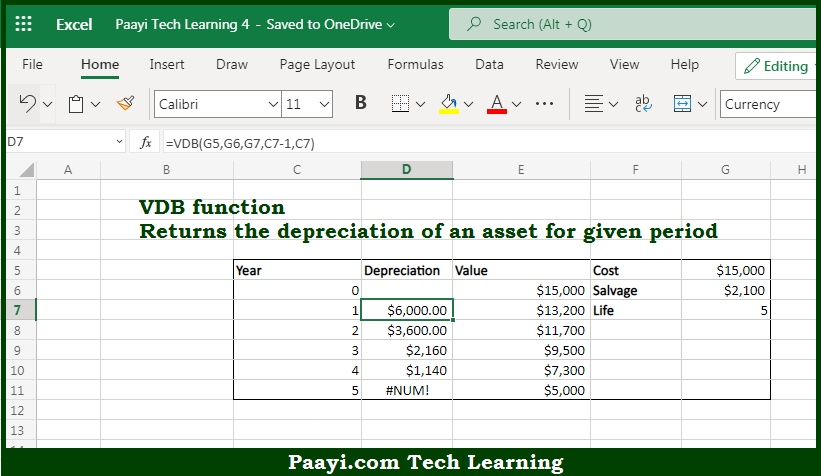
Task: Open the Currency number format dropdown
Action: pos(768,104)
